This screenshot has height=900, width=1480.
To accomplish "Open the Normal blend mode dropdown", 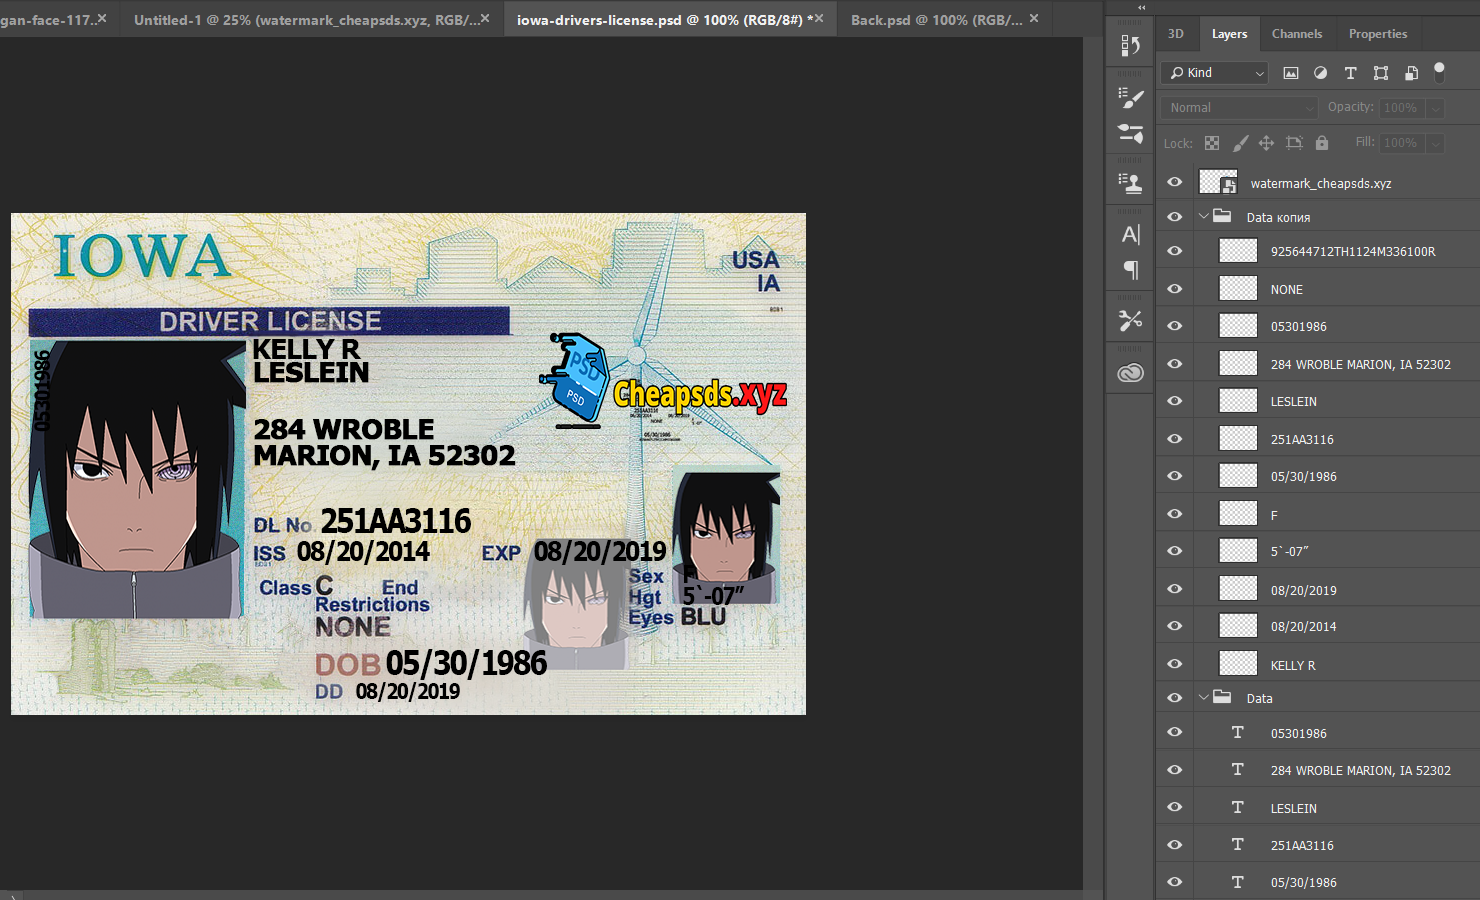I will 1238,108.
